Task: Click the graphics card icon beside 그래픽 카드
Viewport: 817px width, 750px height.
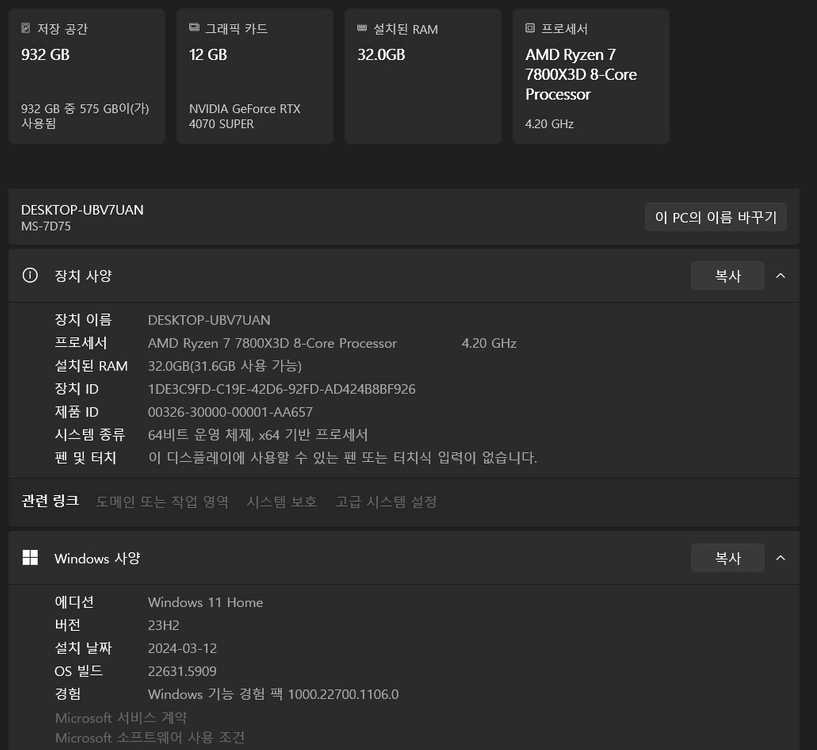Action: click(x=194, y=27)
